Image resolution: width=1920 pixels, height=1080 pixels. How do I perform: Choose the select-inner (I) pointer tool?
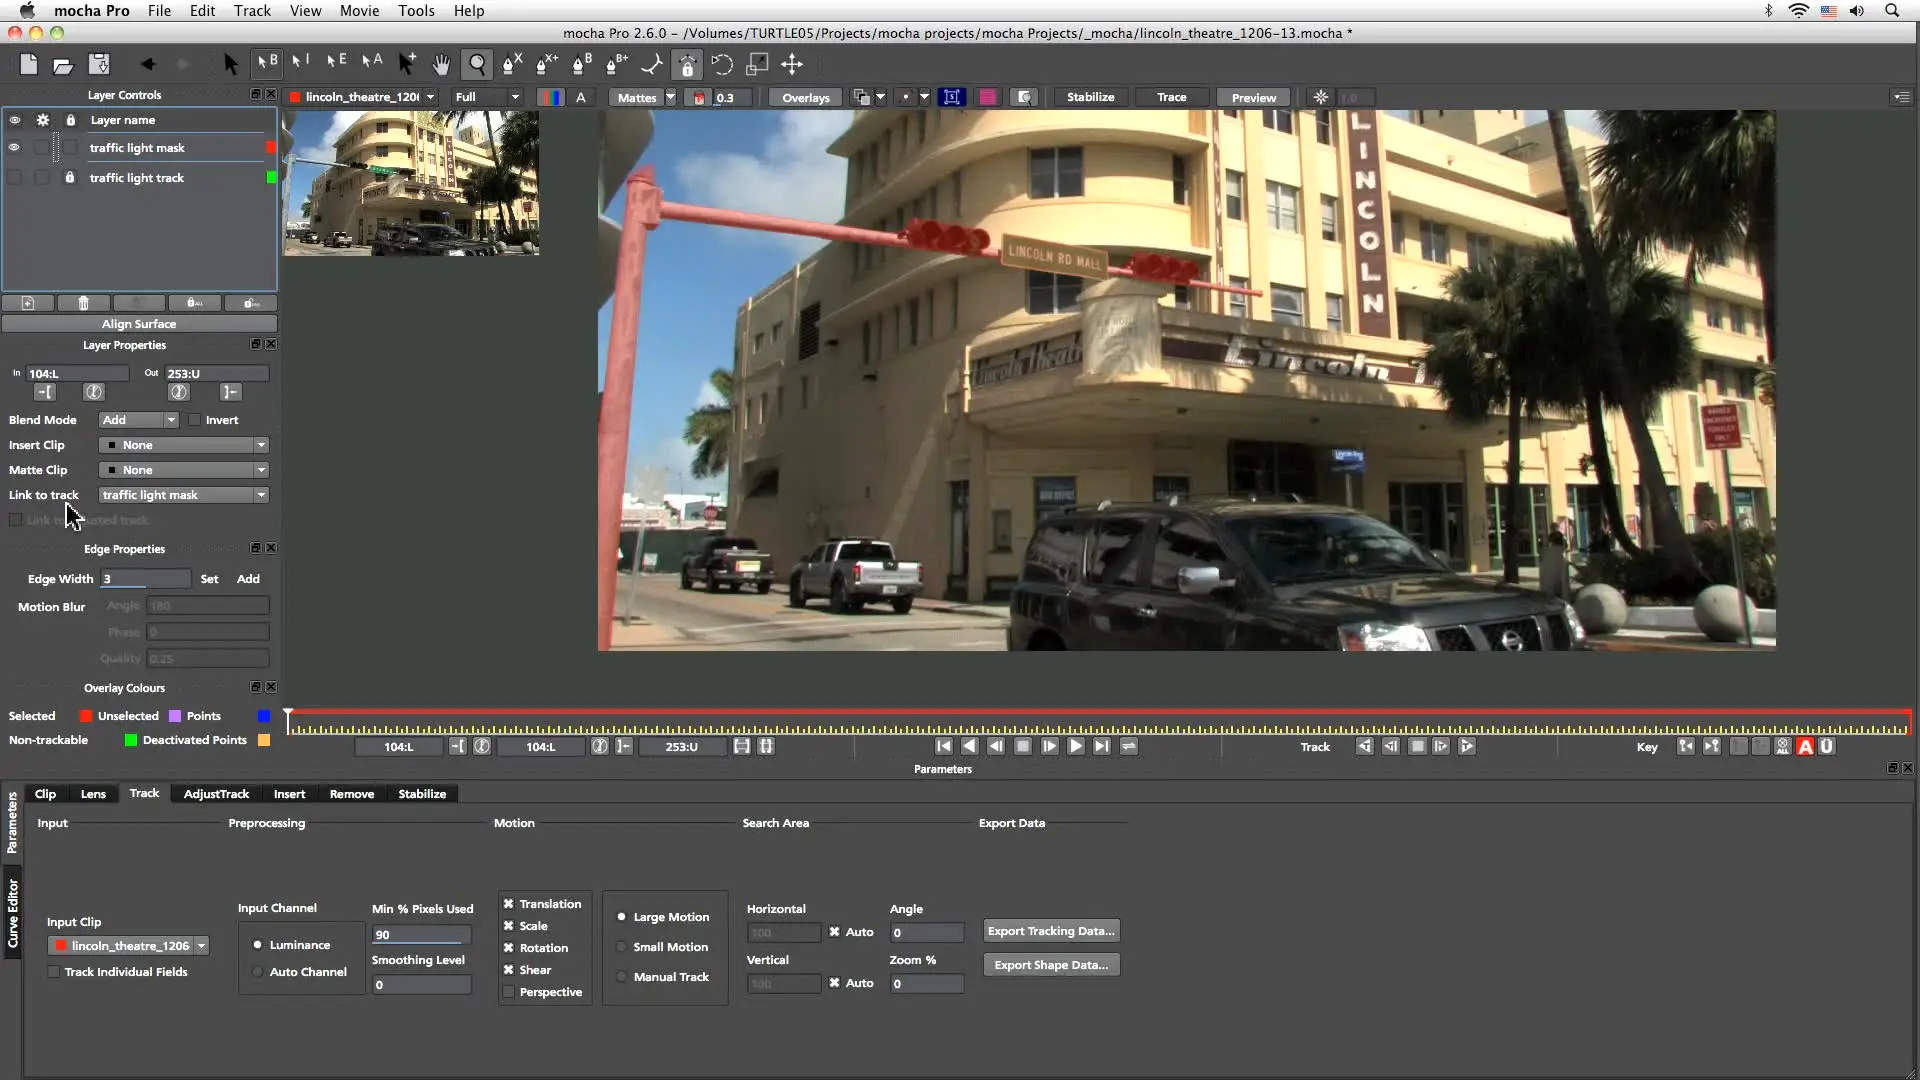(x=300, y=63)
